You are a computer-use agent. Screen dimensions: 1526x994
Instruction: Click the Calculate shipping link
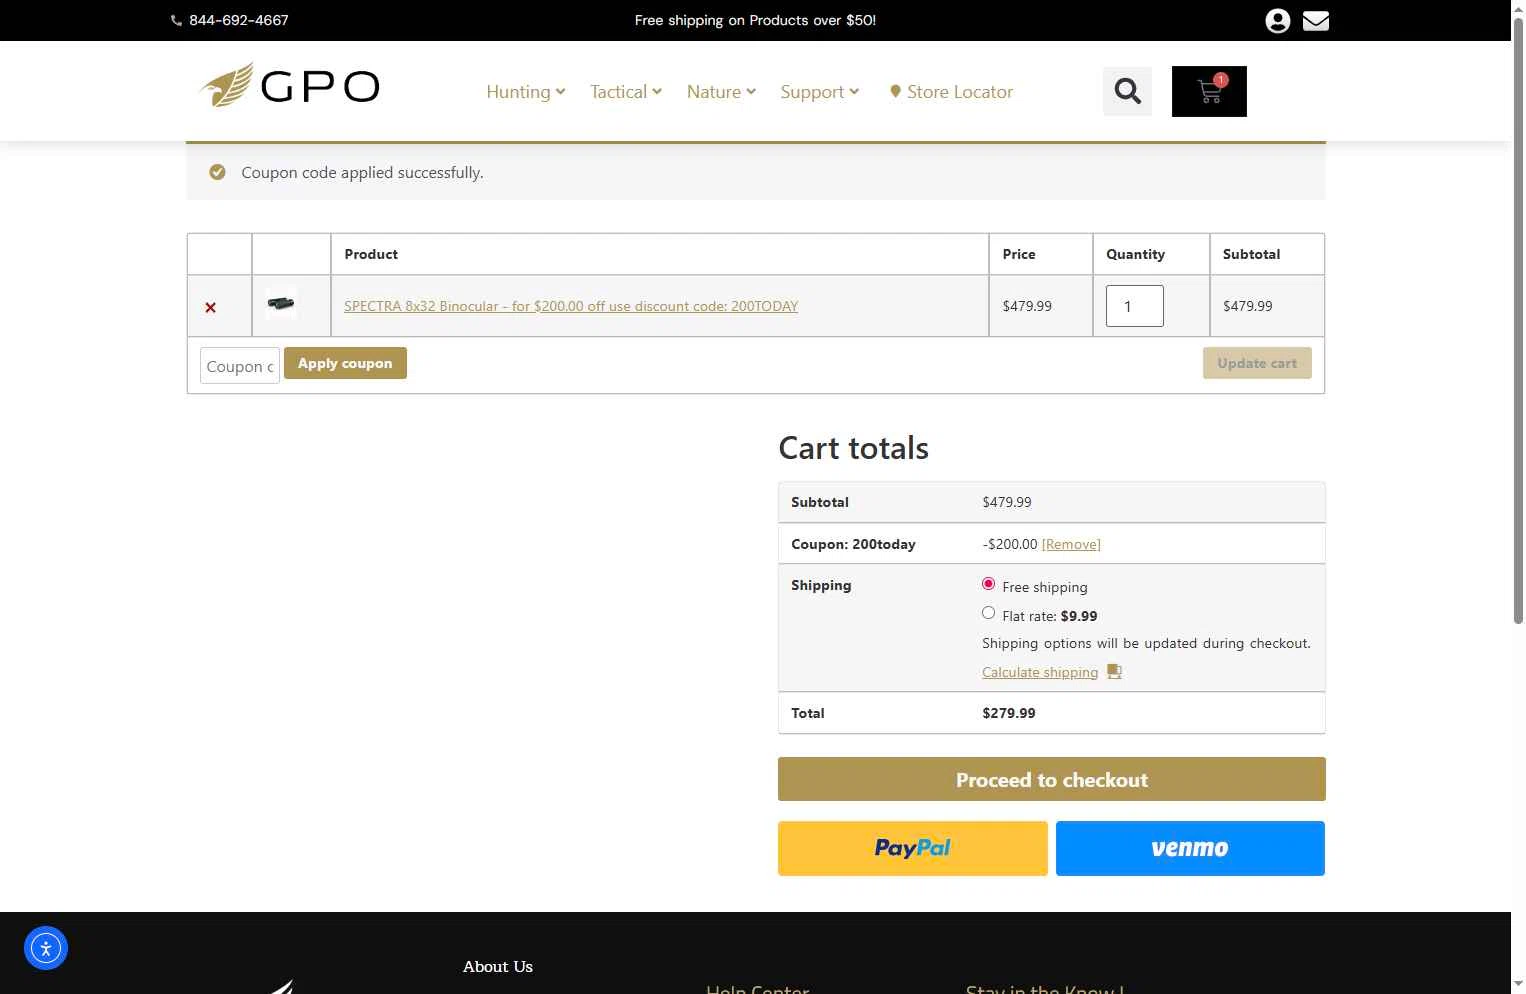[1040, 672]
